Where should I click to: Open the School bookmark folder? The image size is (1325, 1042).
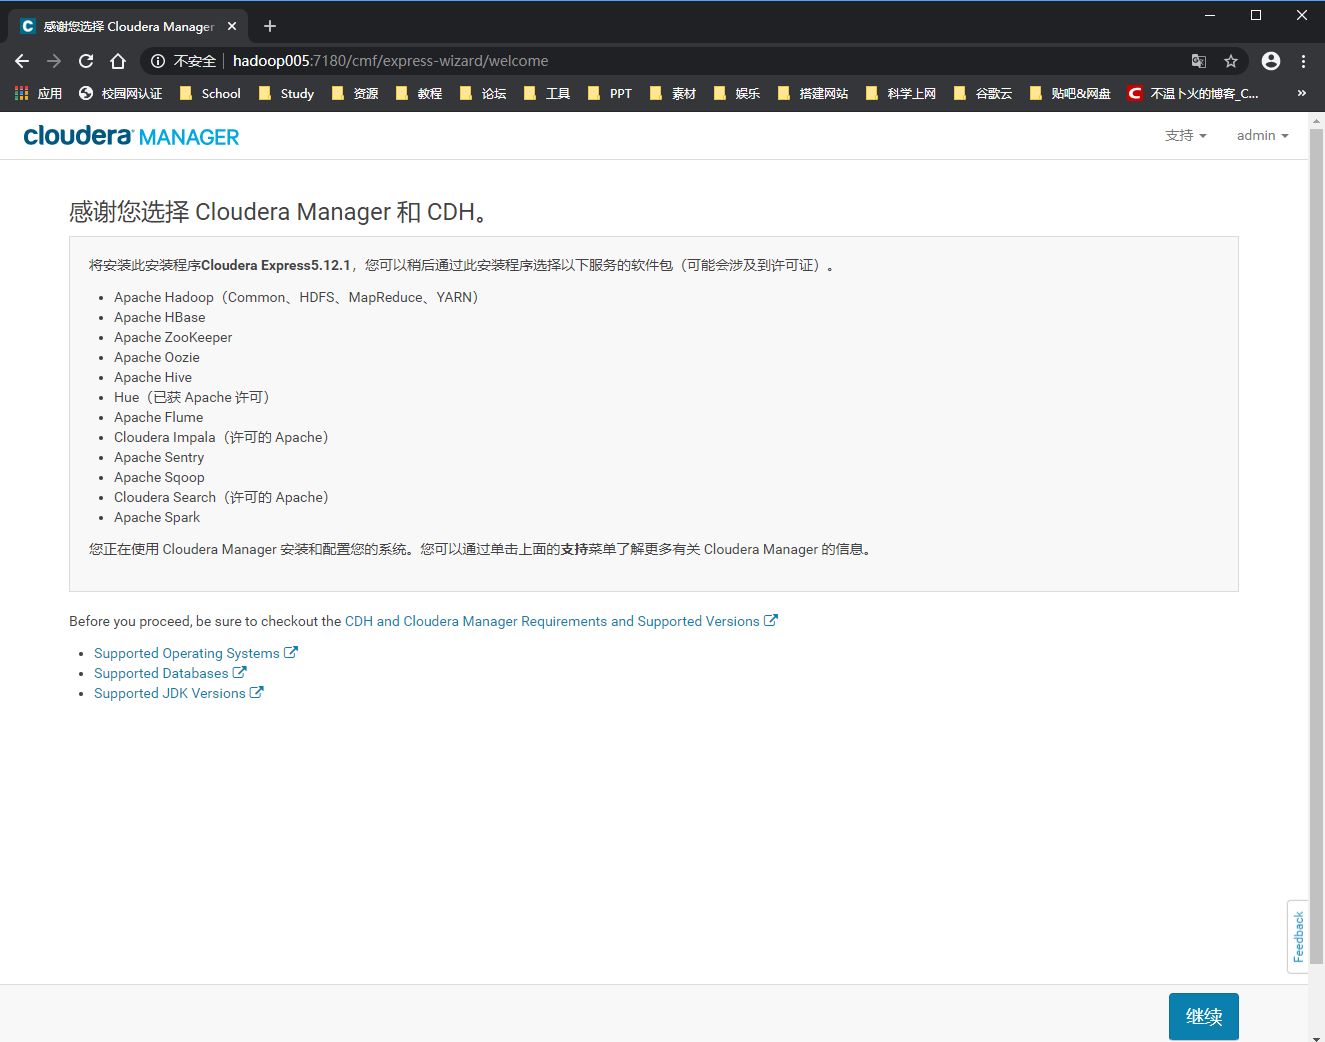[210, 93]
